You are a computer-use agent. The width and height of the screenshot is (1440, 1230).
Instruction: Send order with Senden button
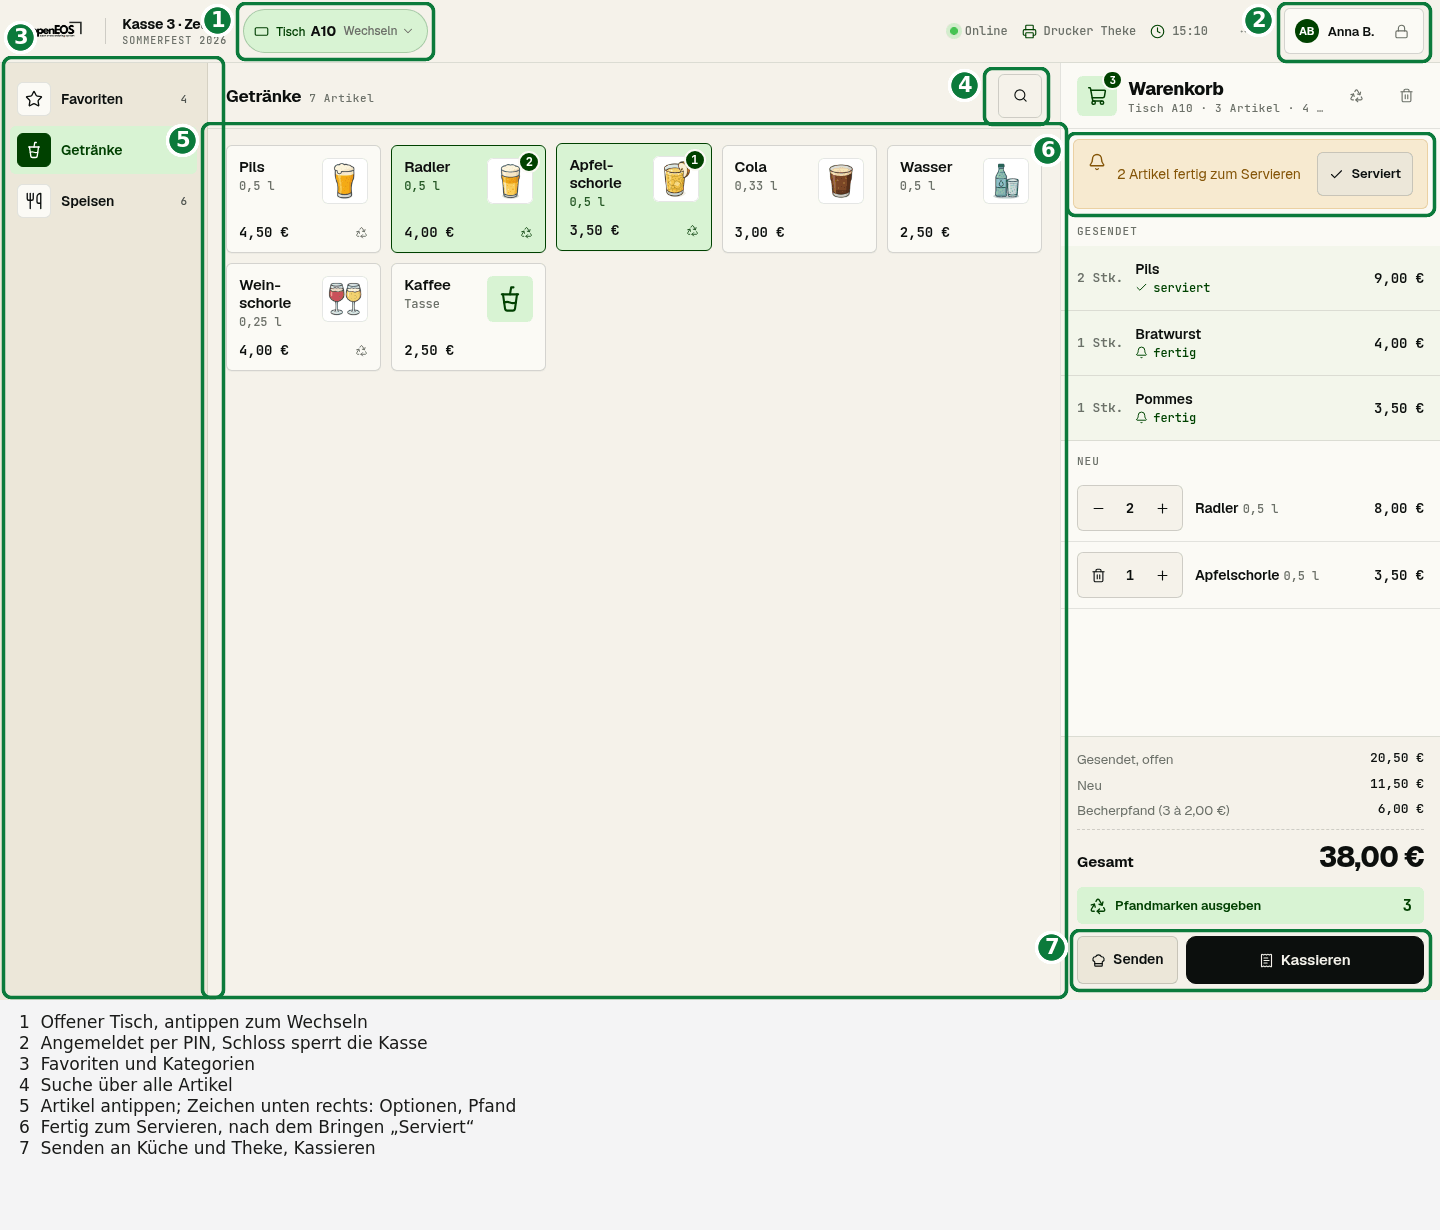1127,960
